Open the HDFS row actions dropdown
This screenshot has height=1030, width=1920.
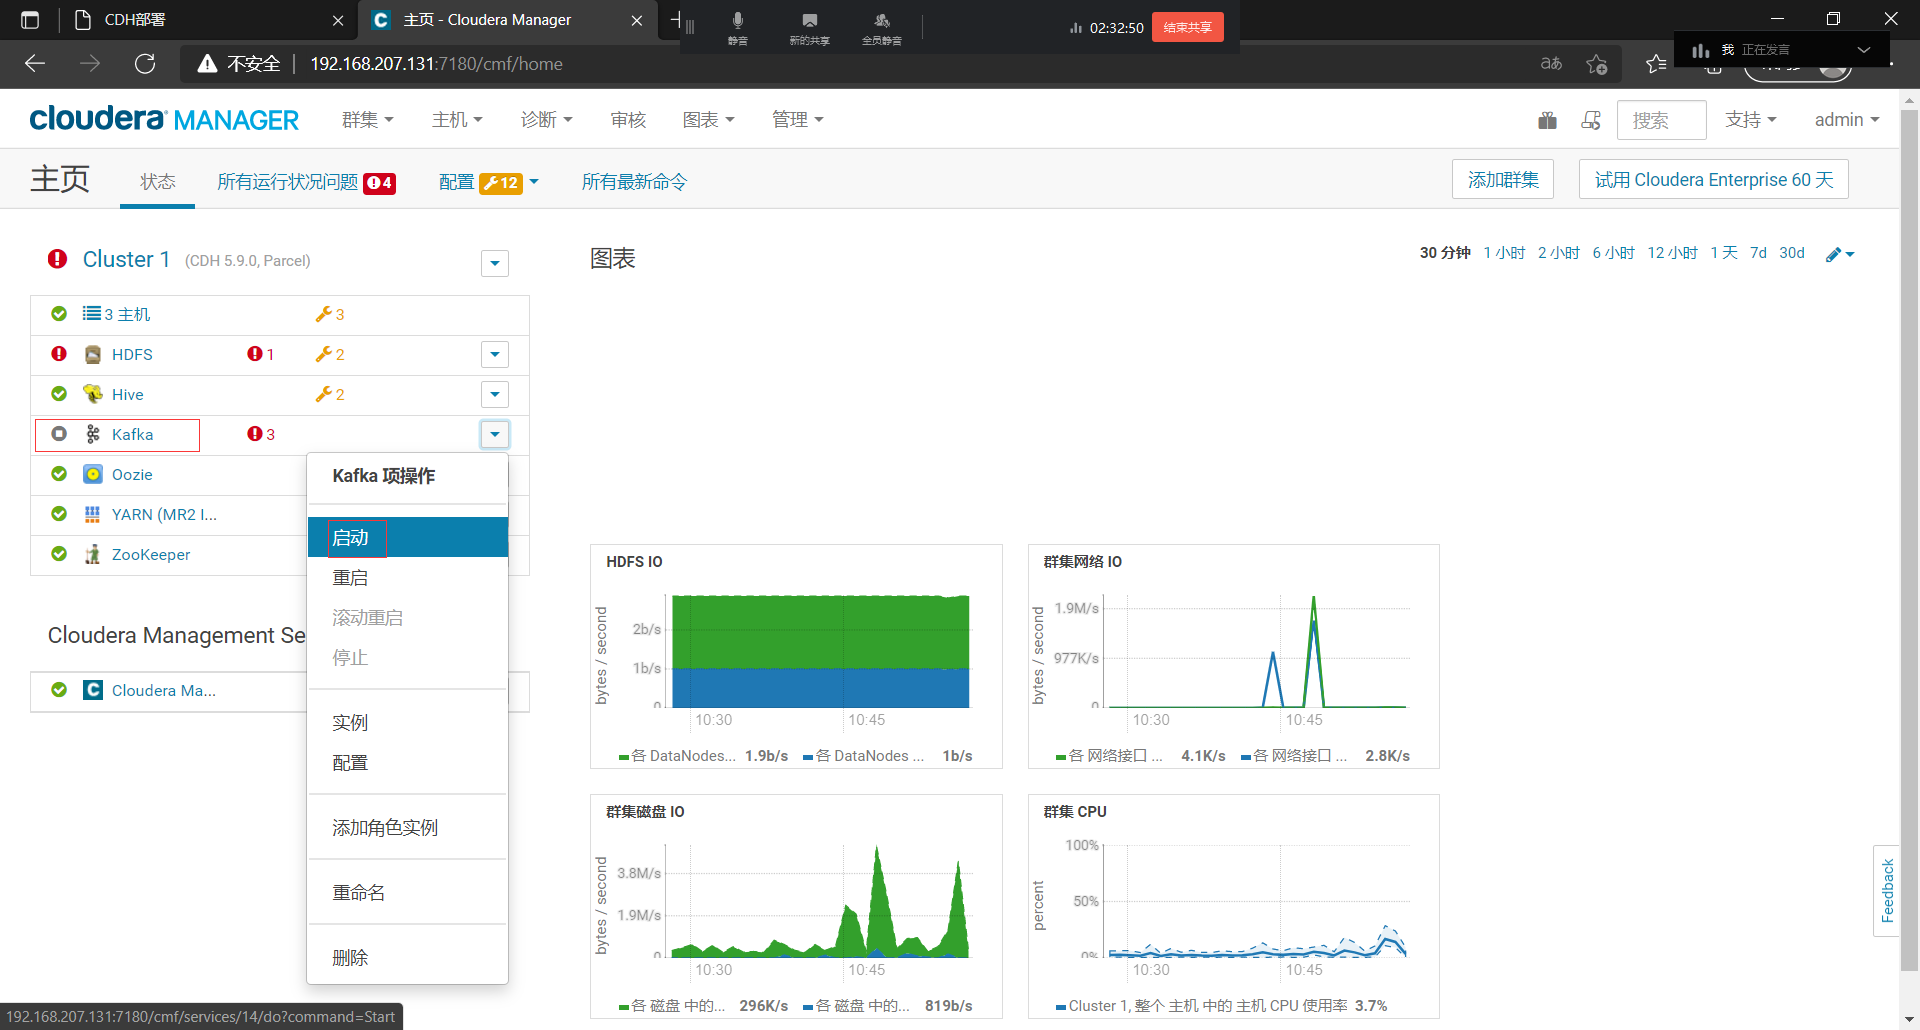[x=495, y=354]
